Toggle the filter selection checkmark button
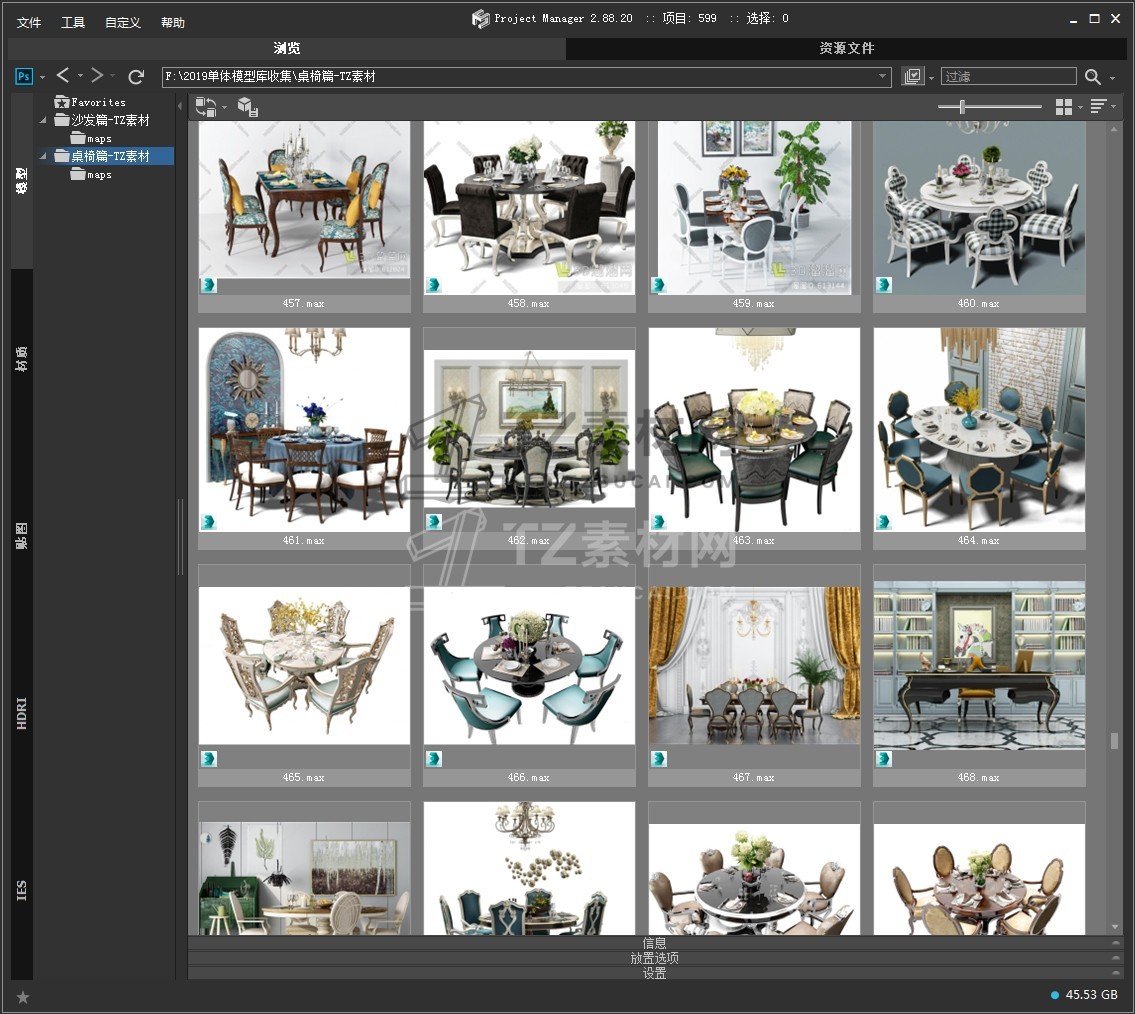The width and height of the screenshot is (1135, 1014). point(912,77)
